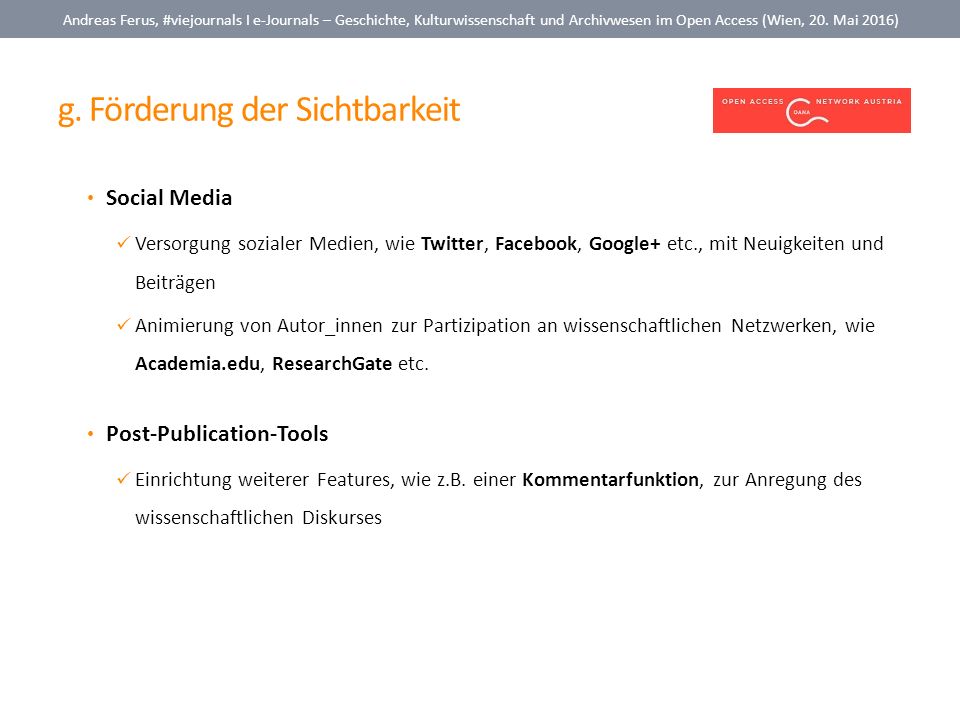
Task: Click the bold word 'Kommentarfunktion'
Action: click(610, 479)
